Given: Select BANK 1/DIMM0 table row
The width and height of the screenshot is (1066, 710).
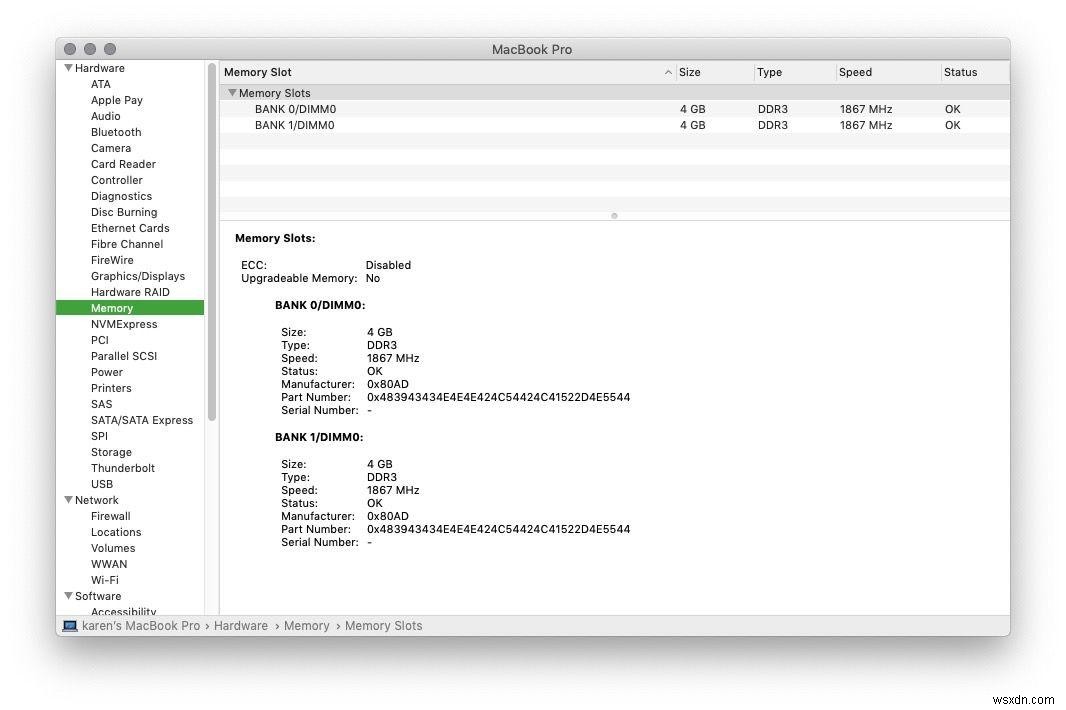Looking at the screenshot, I should tap(615, 125).
